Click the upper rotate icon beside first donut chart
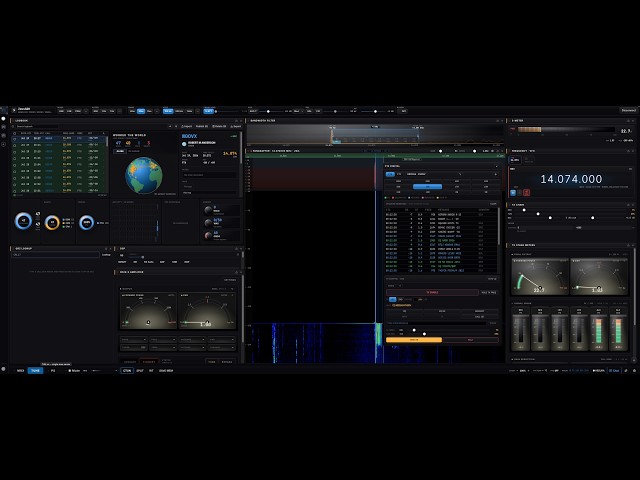Image resolution: width=640 pixels, height=480 pixels. click(x=38, y=213)
